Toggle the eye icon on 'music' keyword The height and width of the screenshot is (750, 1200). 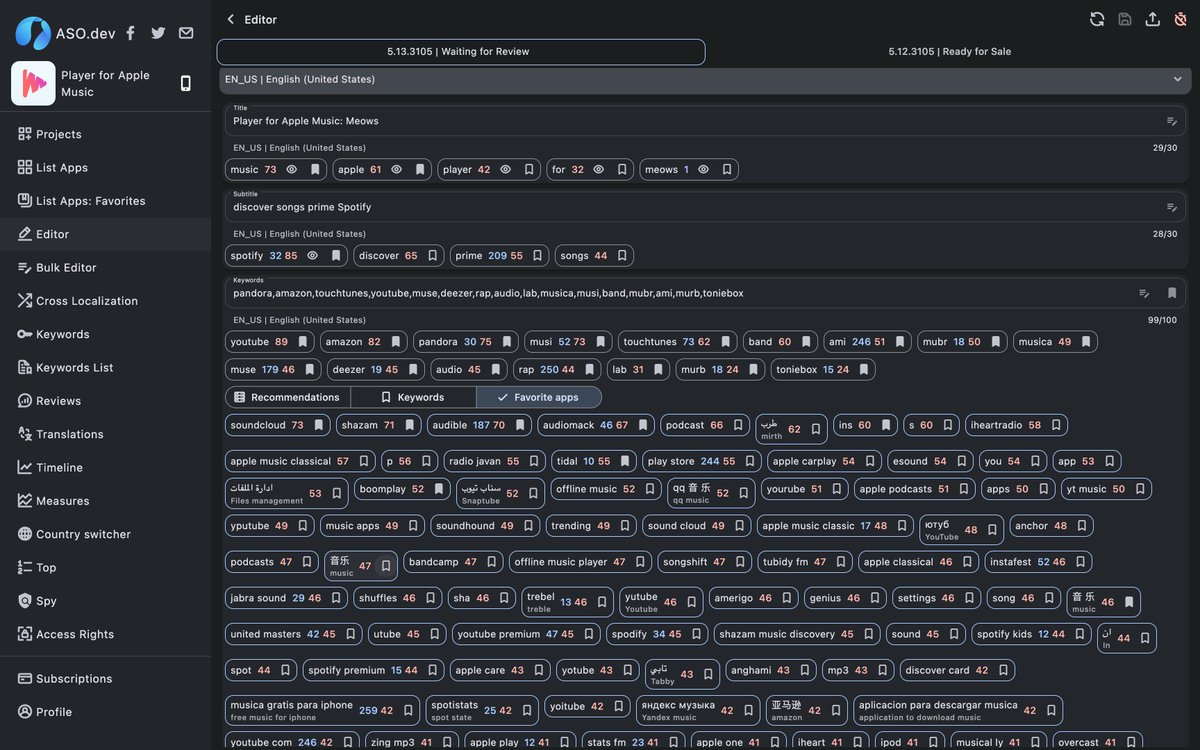pyautogui.click(x=292, y=170)
